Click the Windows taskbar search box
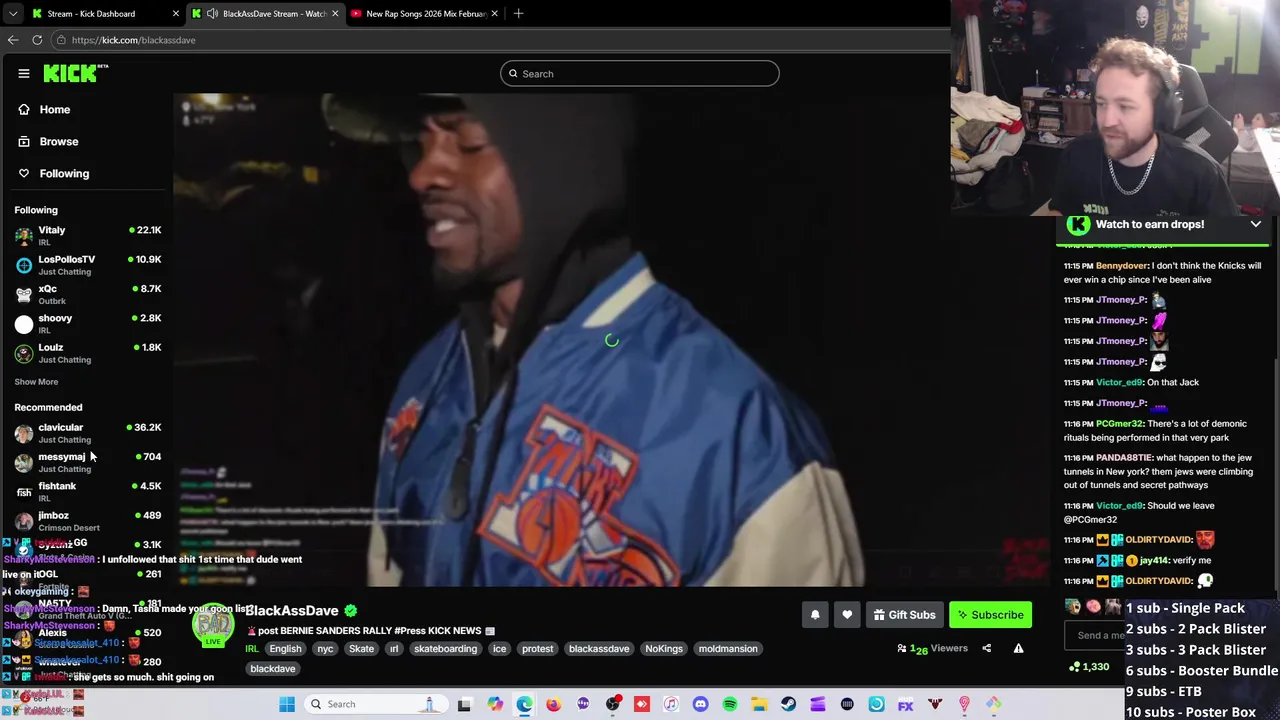Viewport: 1280px width, 720px height. pyautogui.click(x=375, y=704)
